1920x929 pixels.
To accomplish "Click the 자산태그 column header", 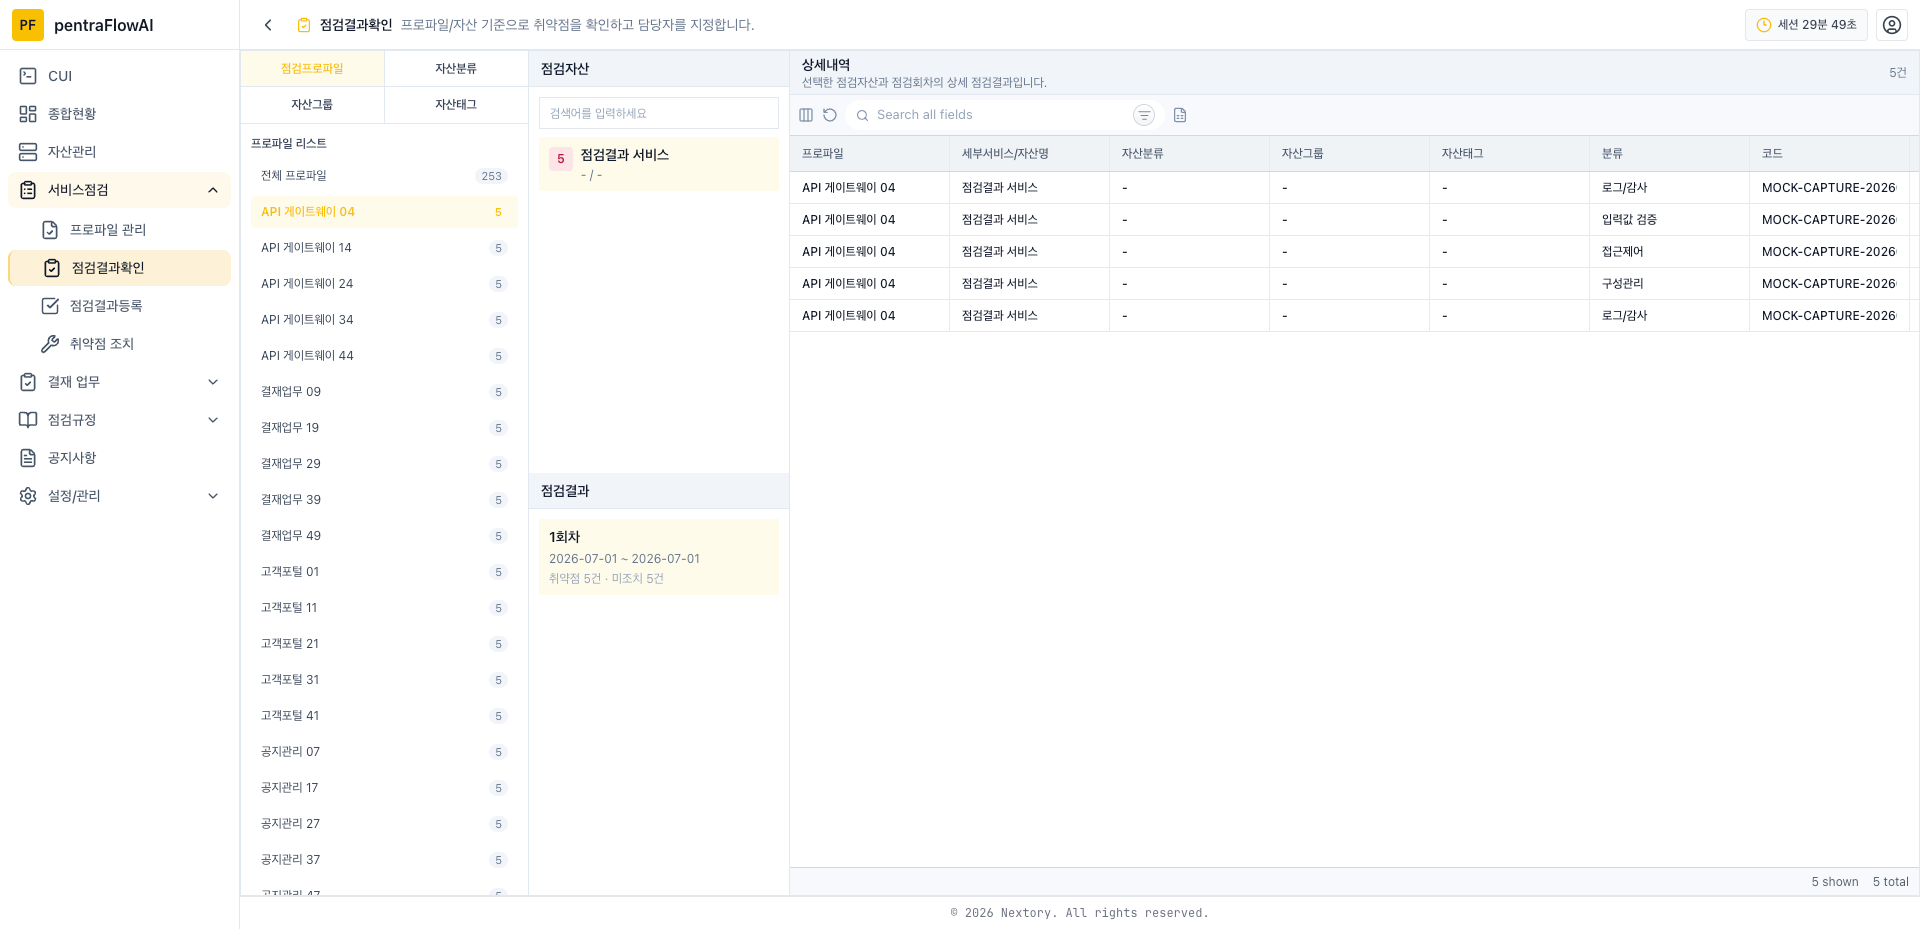I will click(x=1510, y=154).
